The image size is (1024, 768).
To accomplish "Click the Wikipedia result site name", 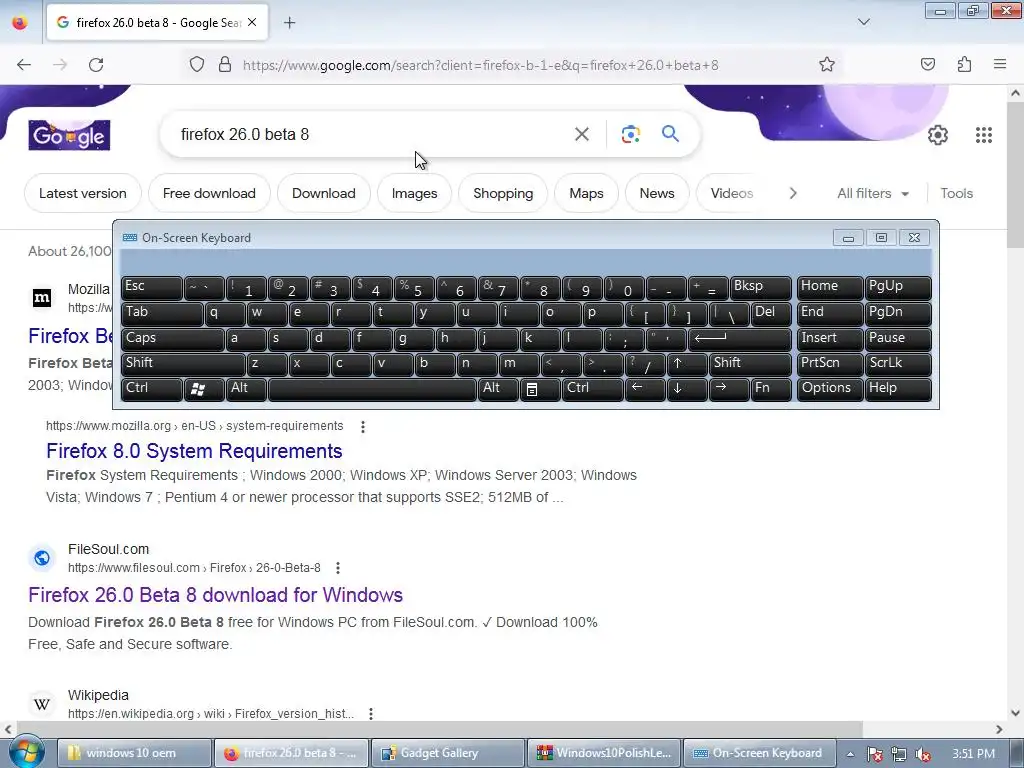I will pyautogui.click(x=98, y=695).
